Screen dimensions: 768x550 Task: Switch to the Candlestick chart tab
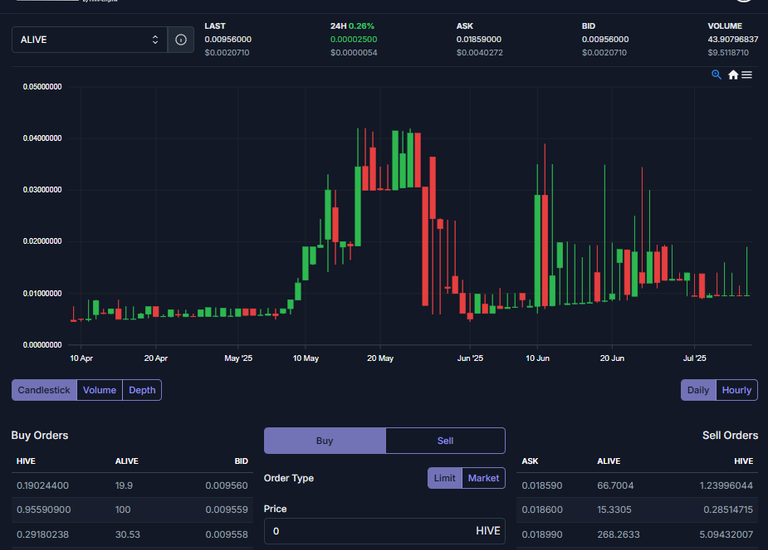tap(44, 390)
